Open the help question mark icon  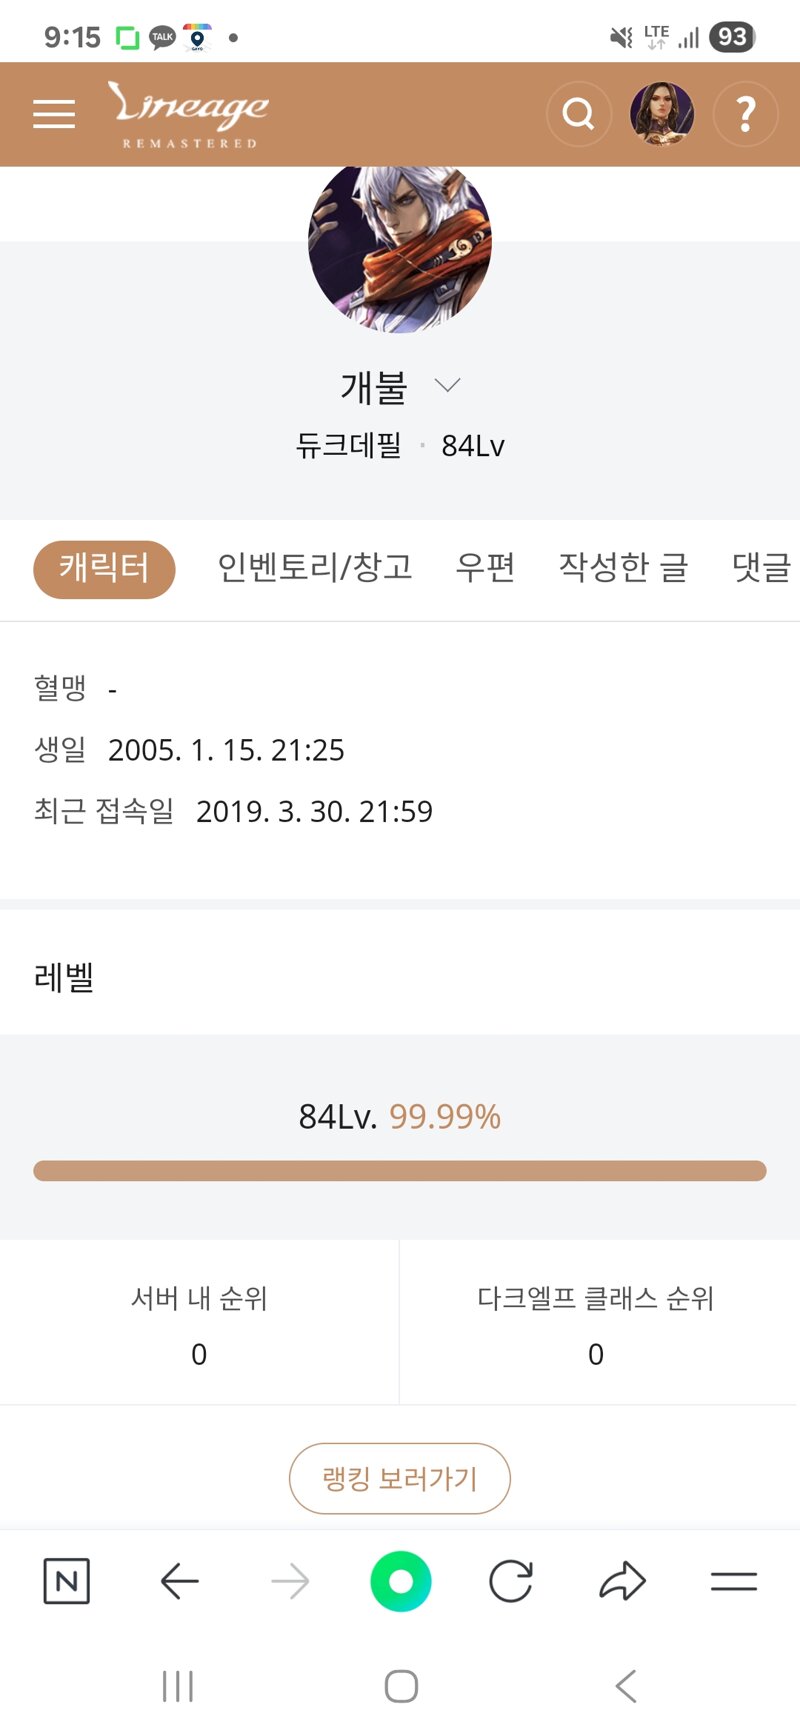[x=745, y=114]
